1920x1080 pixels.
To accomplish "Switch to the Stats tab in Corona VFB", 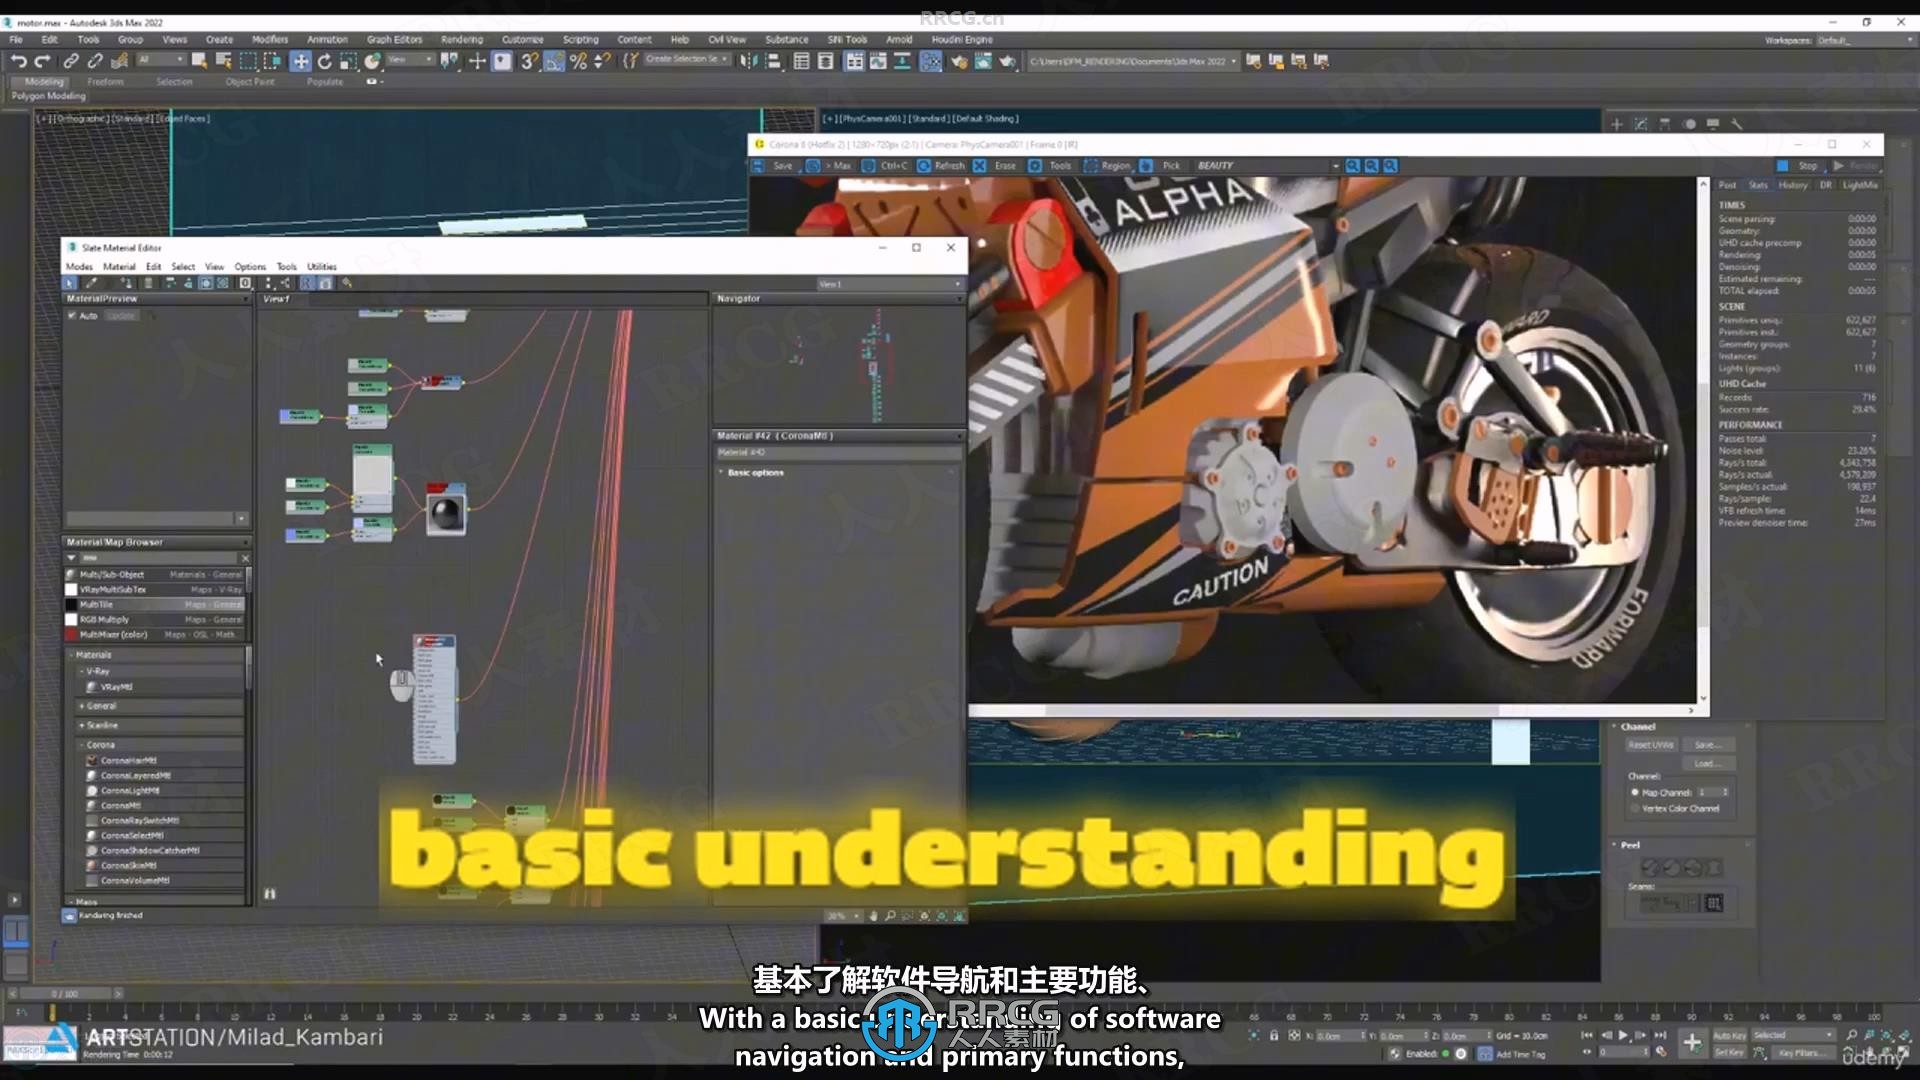I will (x=1758, y=186).
